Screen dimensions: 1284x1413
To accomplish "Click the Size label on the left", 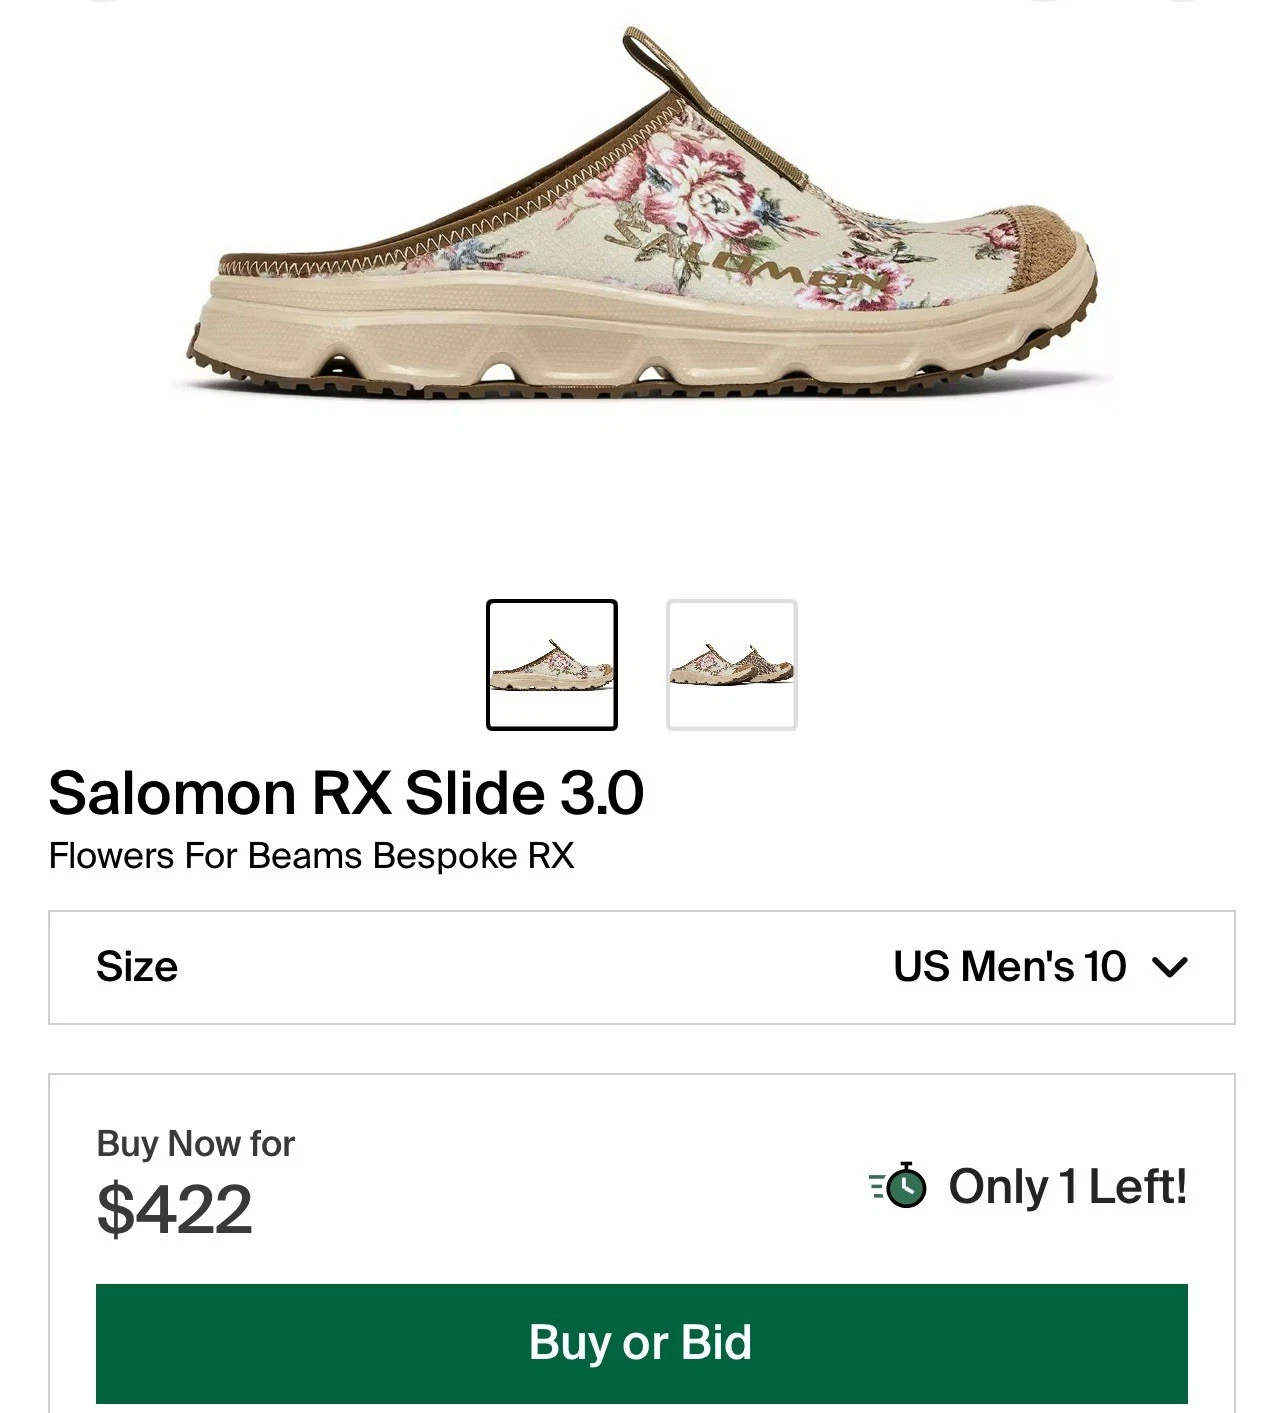I will coord(136,966).
